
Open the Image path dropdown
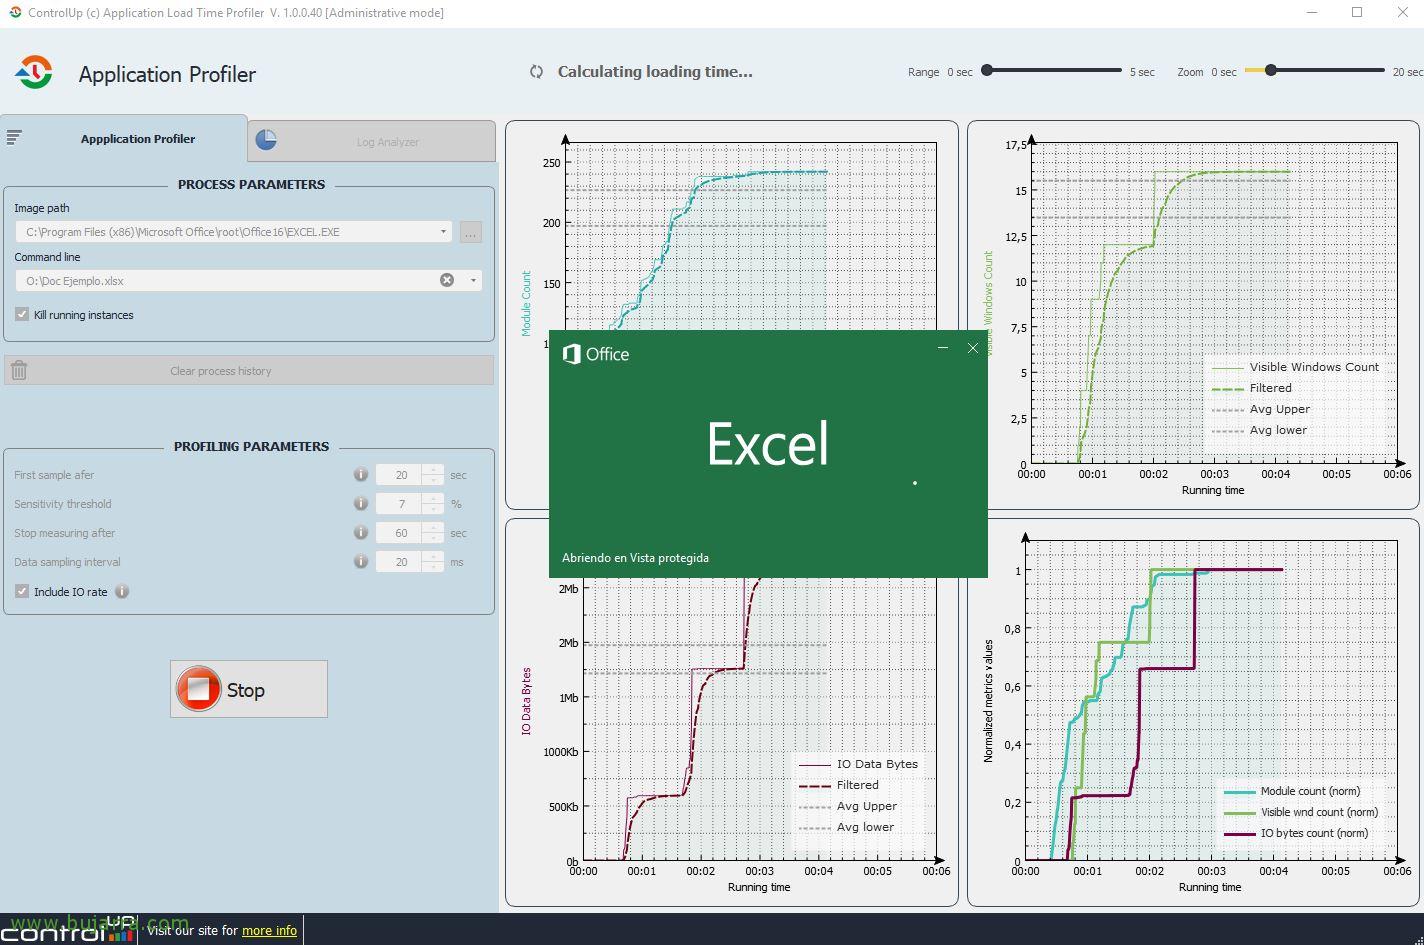pyautogui.click(x=444, y=232)
